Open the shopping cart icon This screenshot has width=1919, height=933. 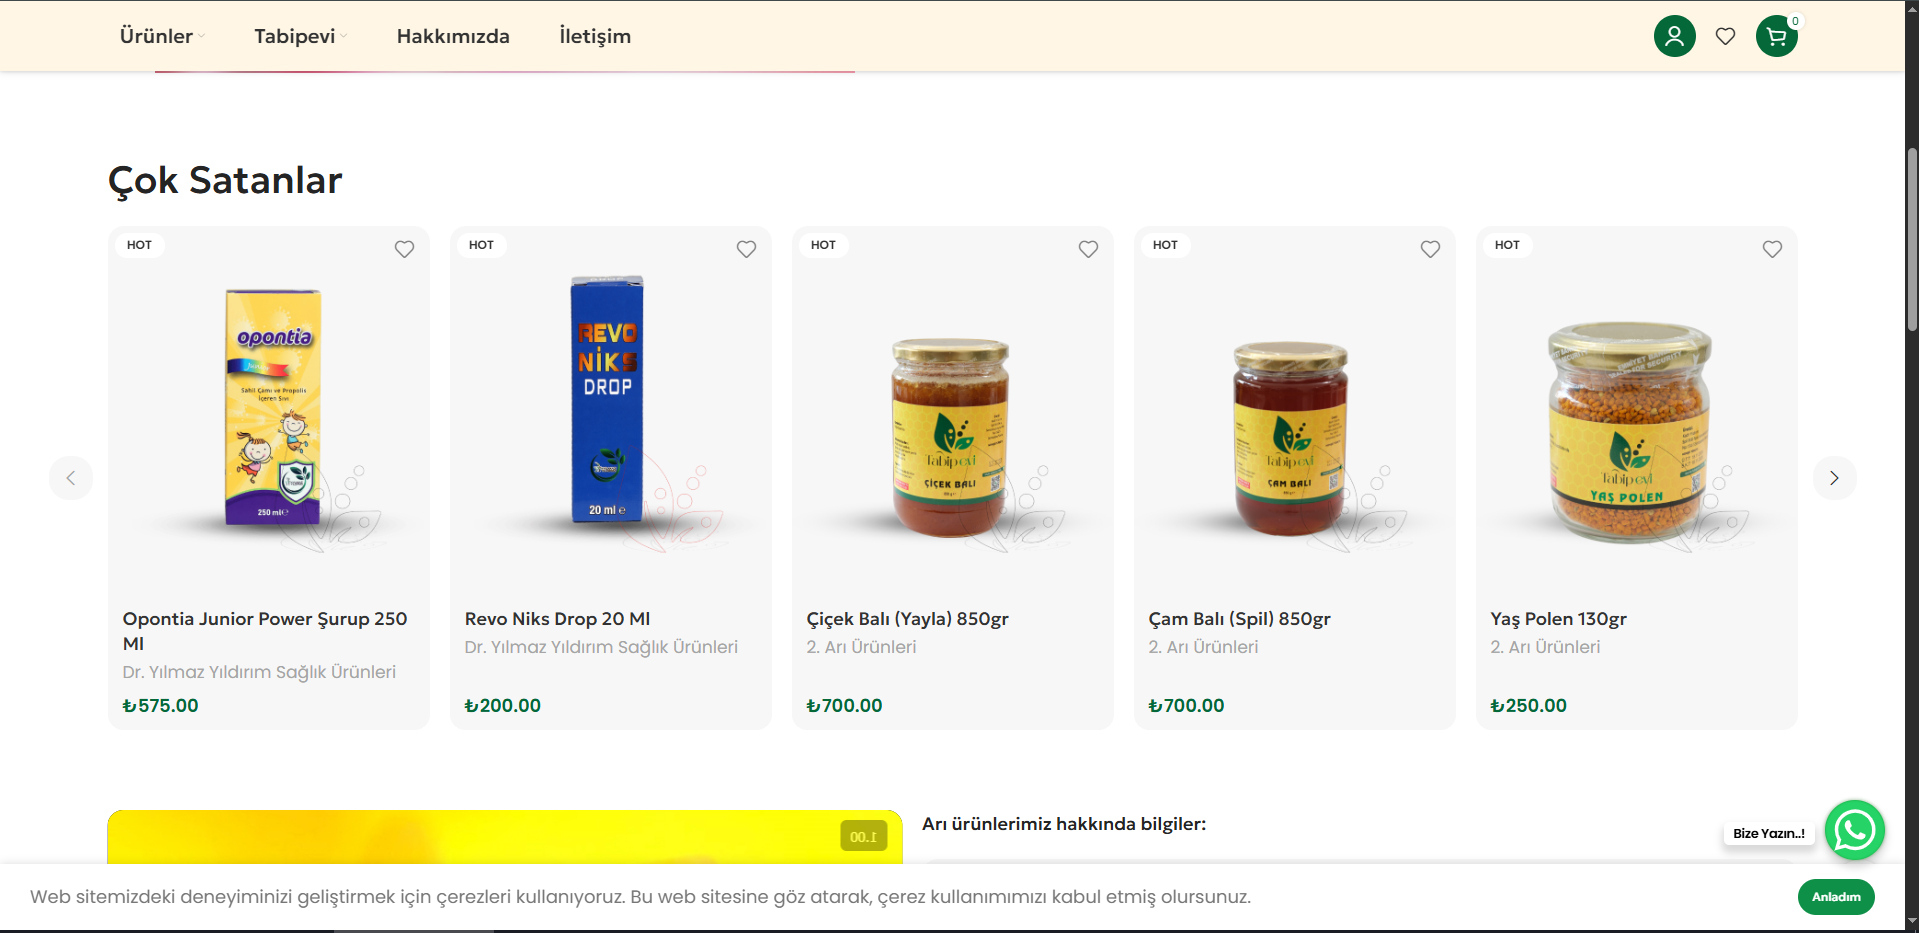pyautogui.click(x=1776, y=37)
